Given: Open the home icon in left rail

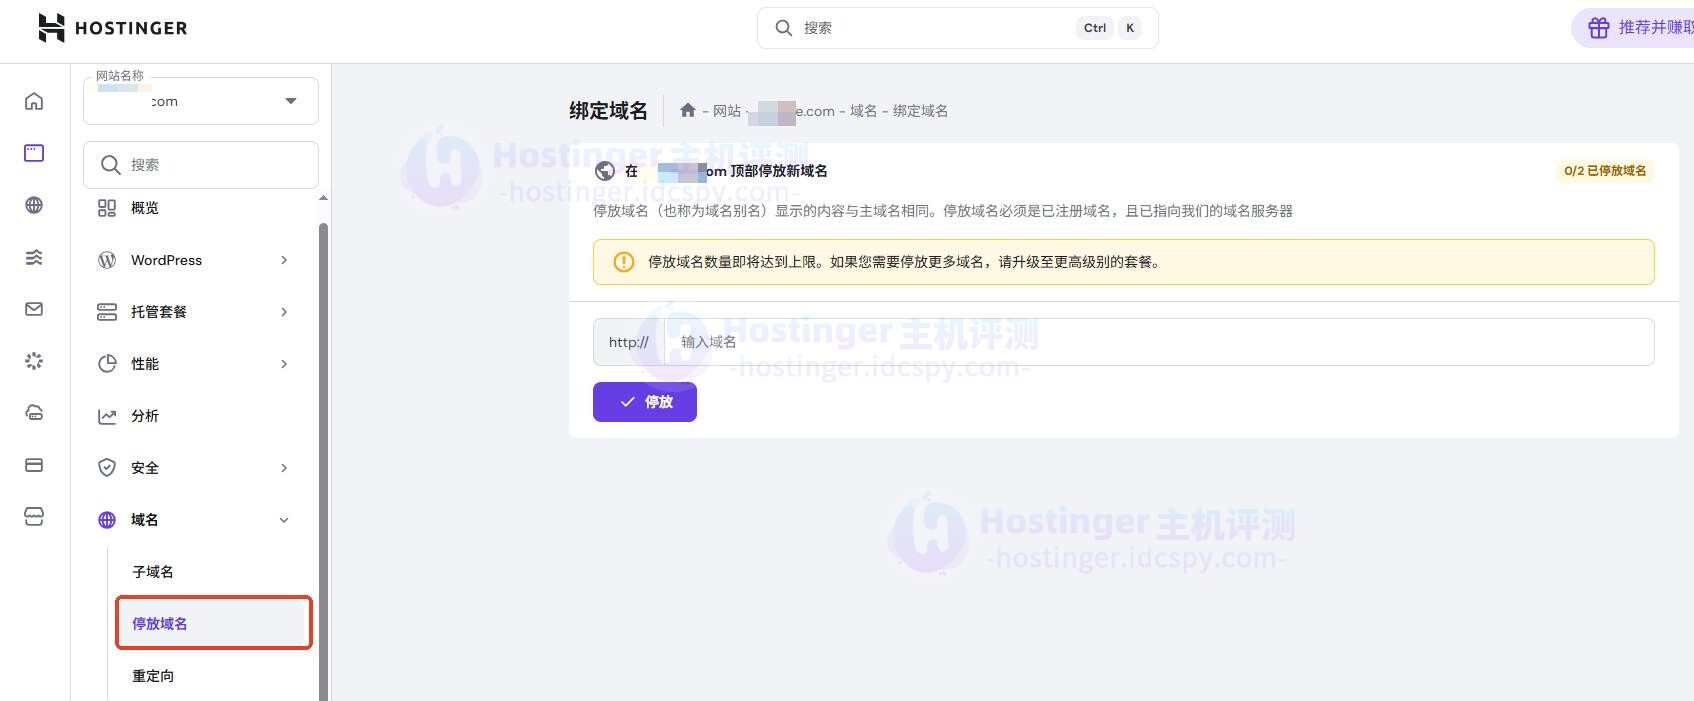Looking at the screenshot, I should [x=34, y=101].
